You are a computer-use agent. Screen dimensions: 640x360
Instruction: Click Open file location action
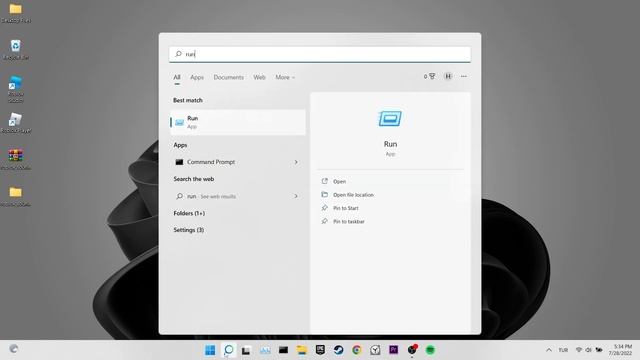[353, 195]
